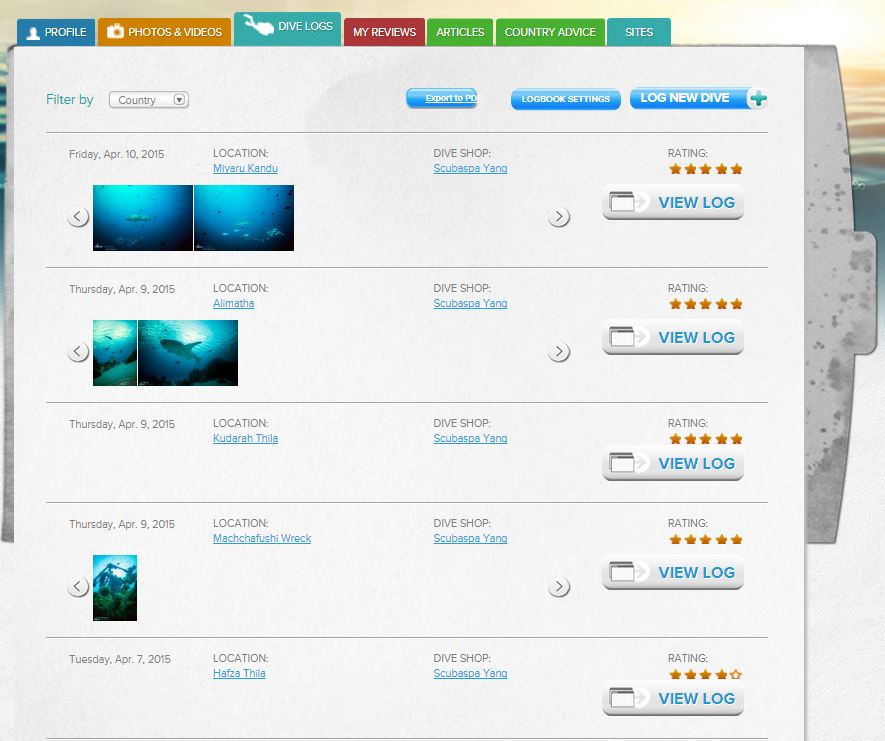
Task: Click next photo arrow in Machchafushi Wreck row
Action: pos(559,586)
